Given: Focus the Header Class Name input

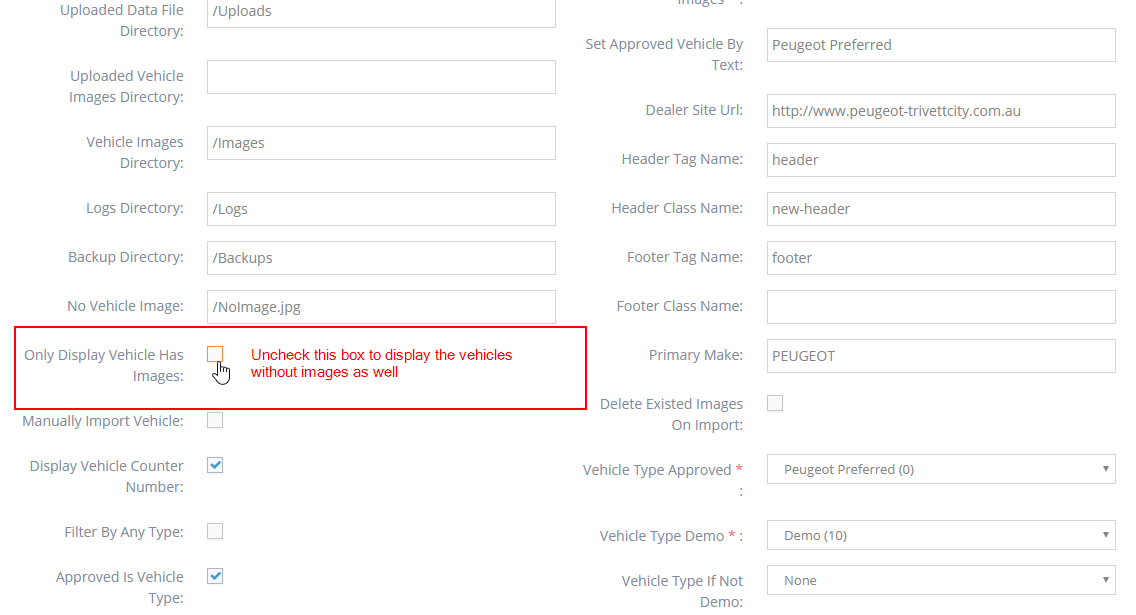Looking at the screenshot, I should (940, 209).
